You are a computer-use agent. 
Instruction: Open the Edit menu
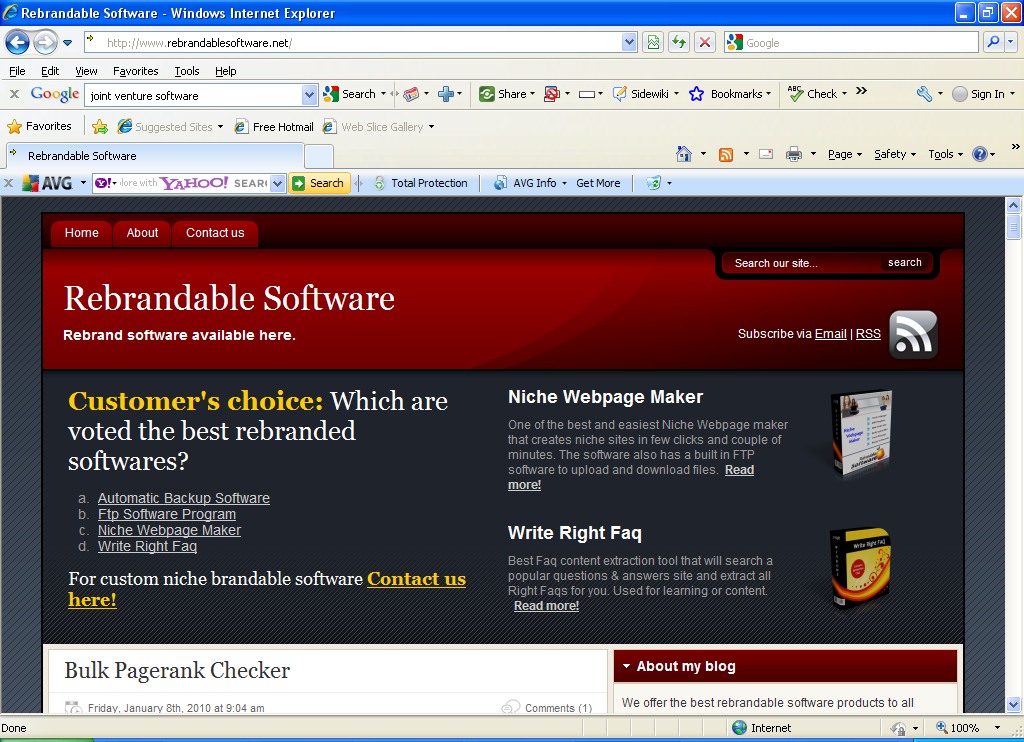pyautogui.click(x=50, y=71)
